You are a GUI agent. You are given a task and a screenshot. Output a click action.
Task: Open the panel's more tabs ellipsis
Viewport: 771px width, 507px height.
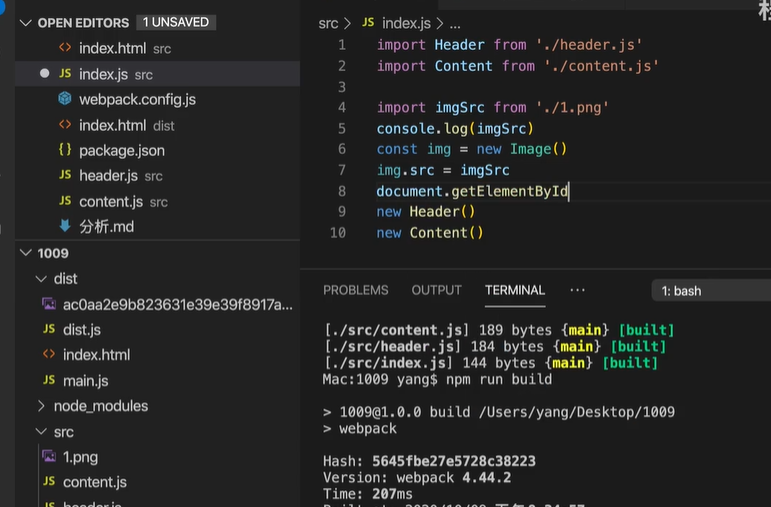coord(577,290)
